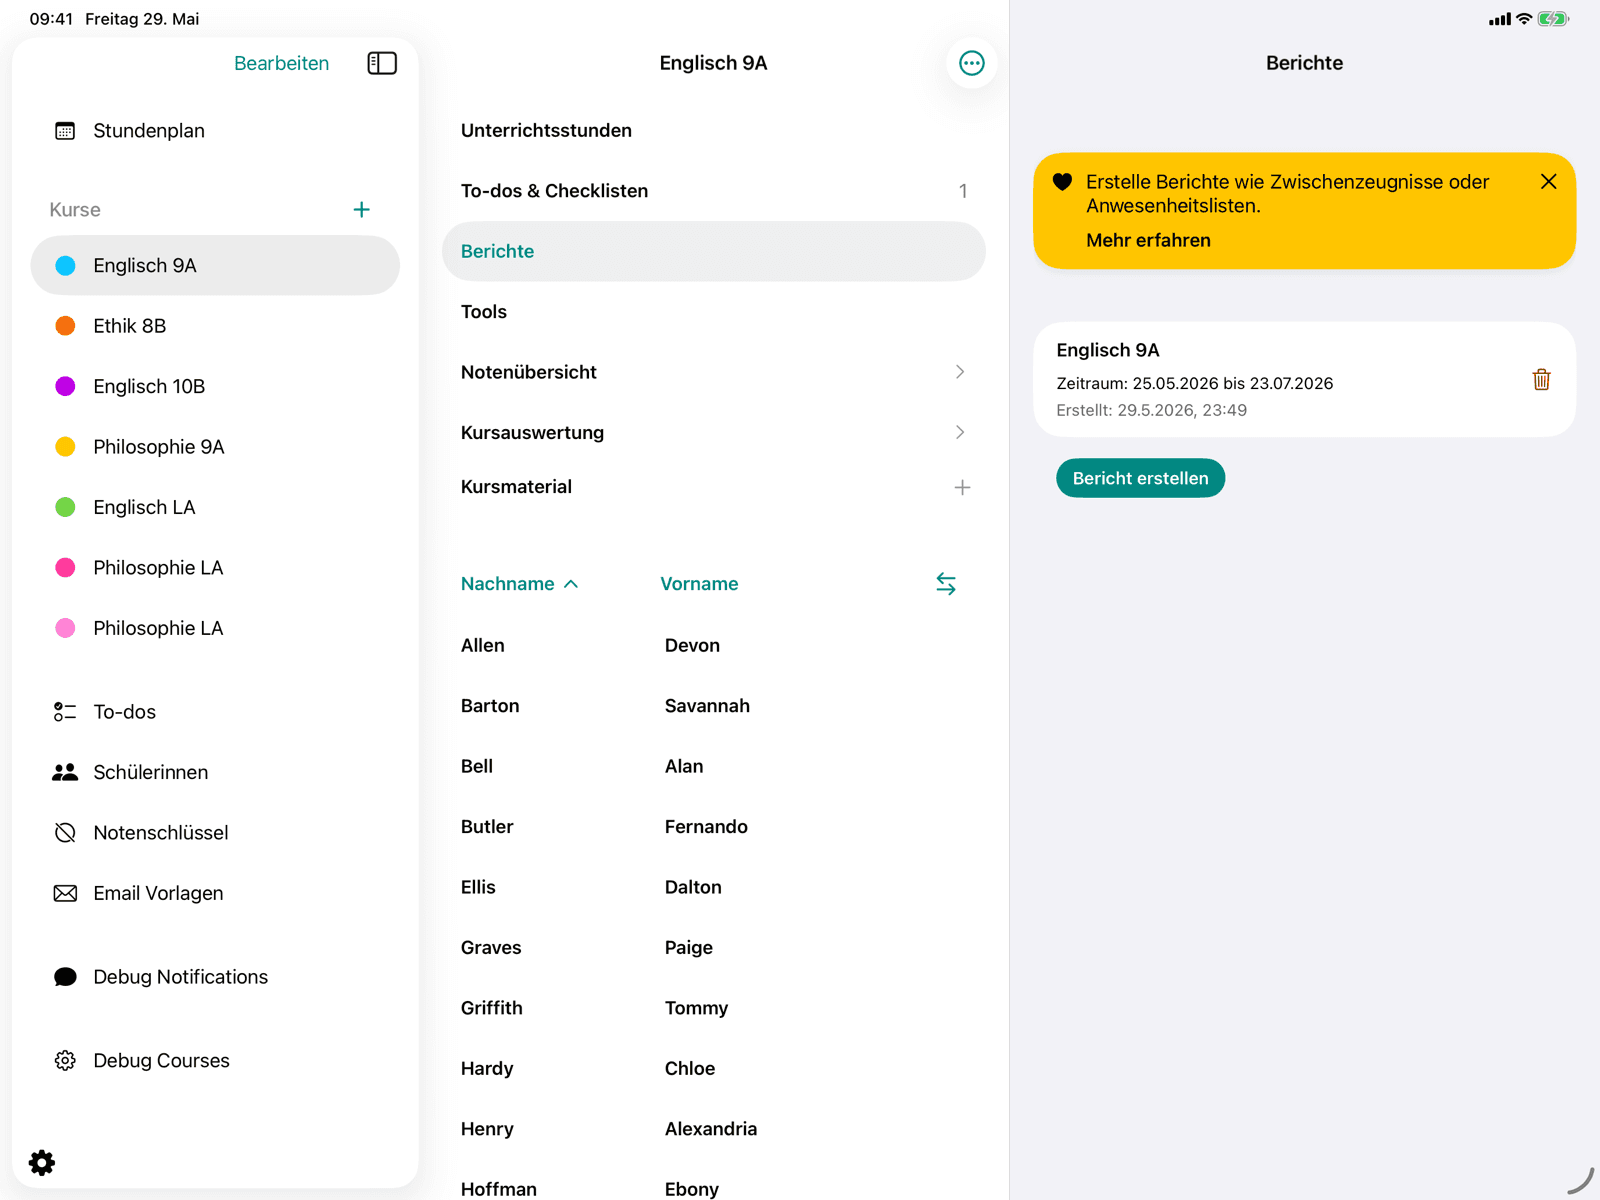Select student Bell Alan
Screen dimensions: 1600x1200
(x=714, y=767)
